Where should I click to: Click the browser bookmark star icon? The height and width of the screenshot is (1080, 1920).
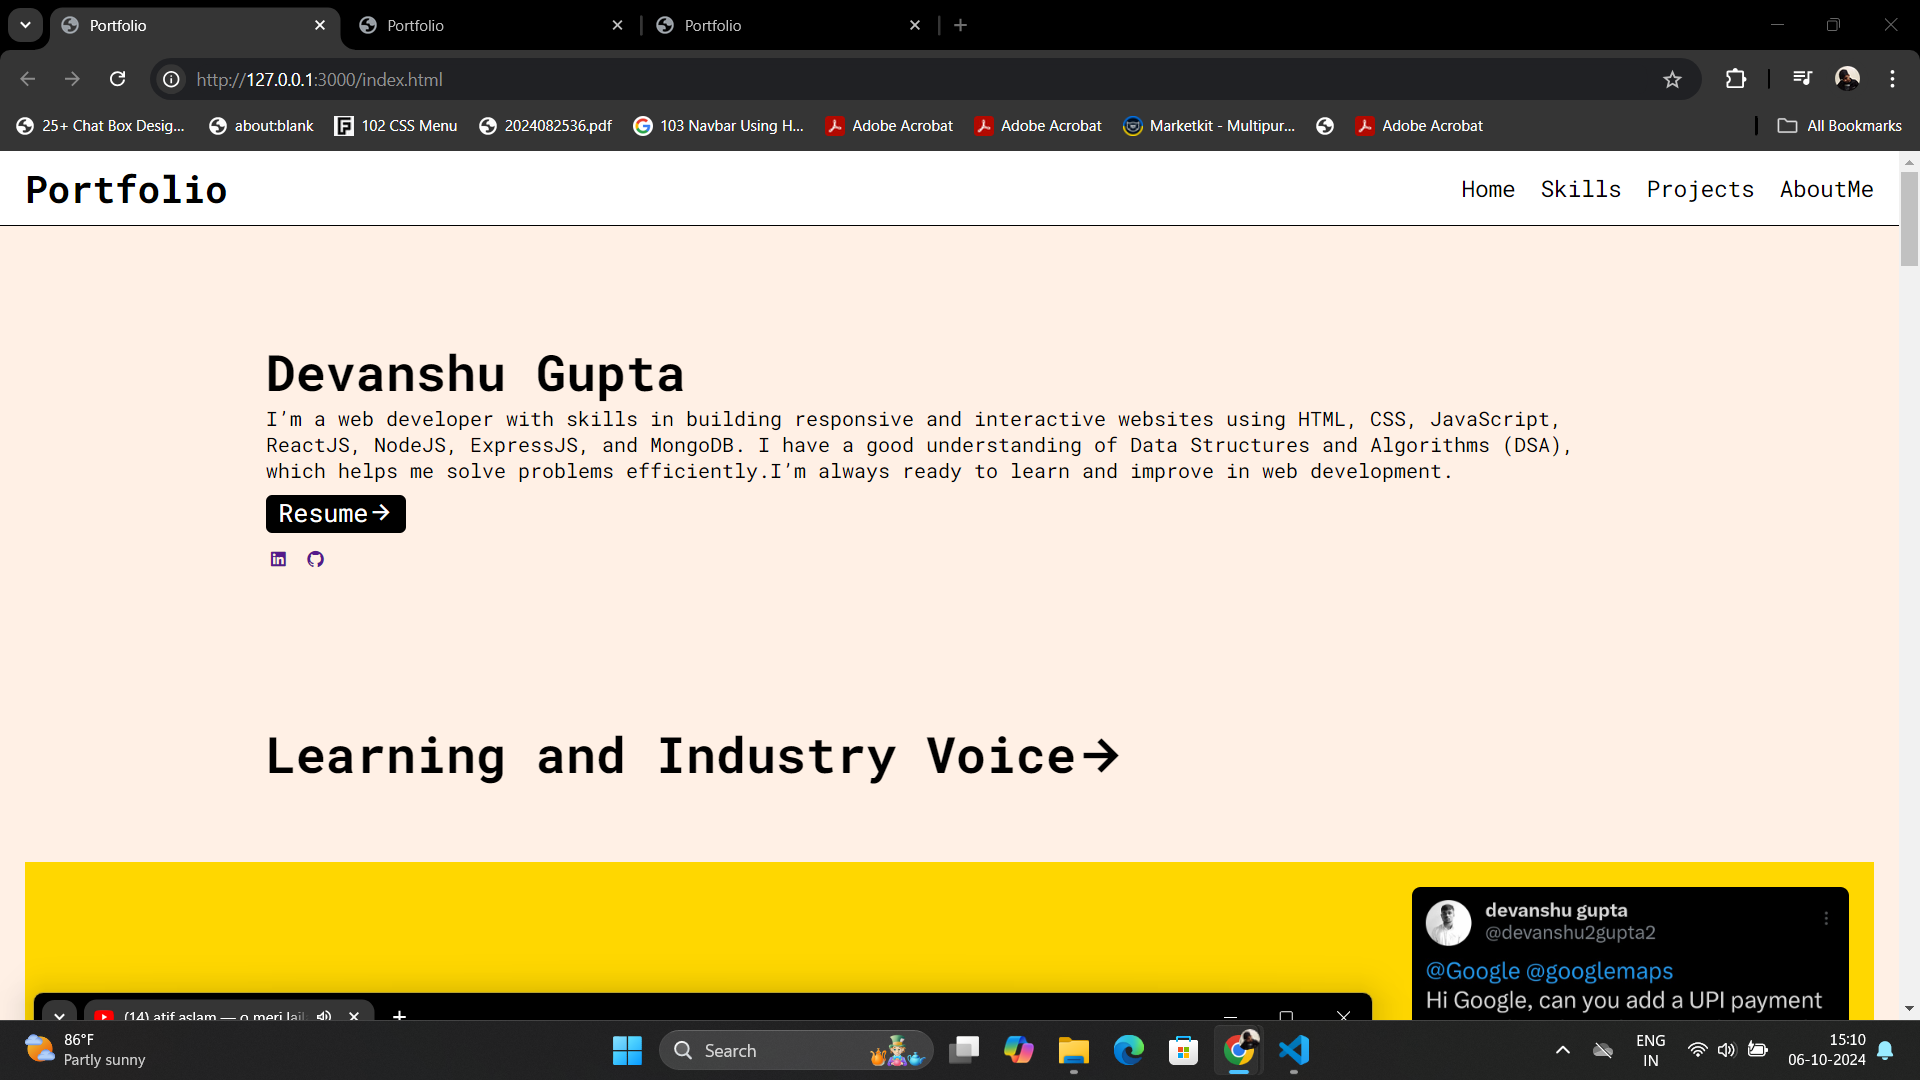tap(1672, 79)
